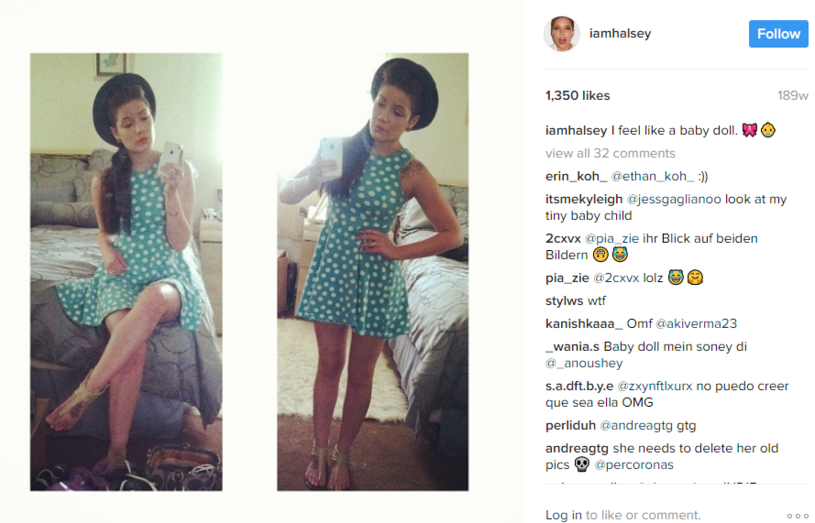Click the @akiverma23 mention
This screenshot has height=523, width=815.
696,324
